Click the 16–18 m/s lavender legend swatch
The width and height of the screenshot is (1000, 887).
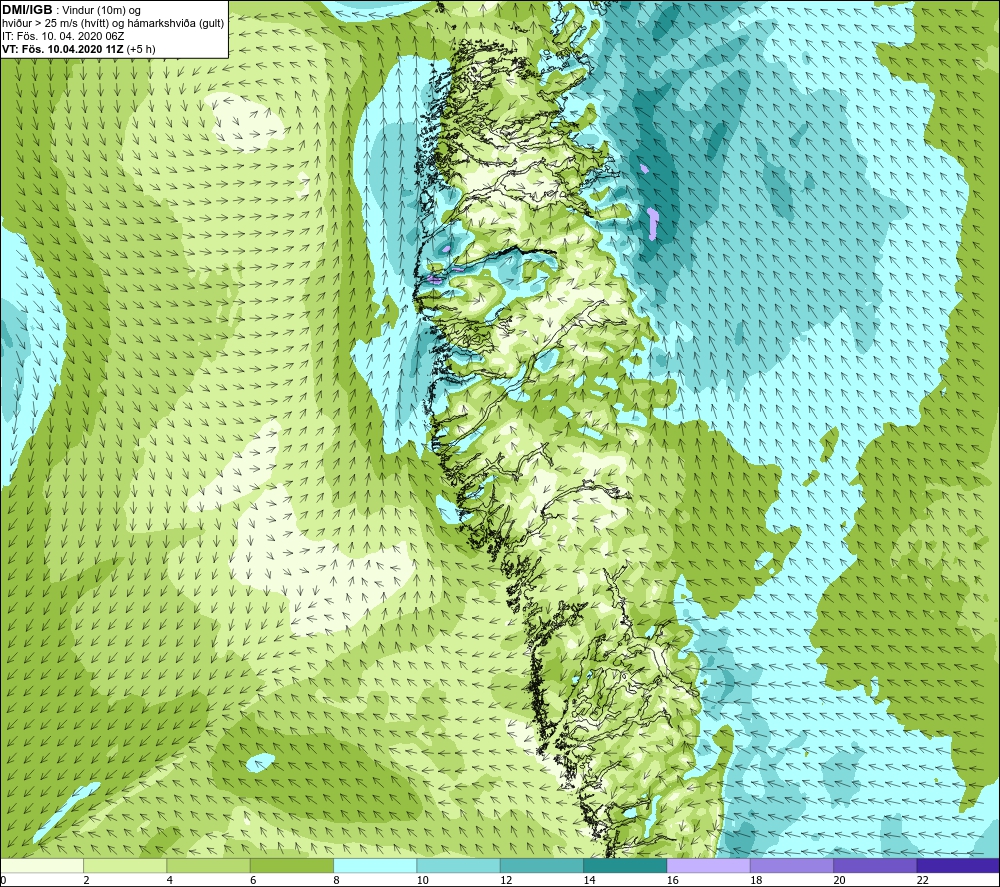coord(709,865)
